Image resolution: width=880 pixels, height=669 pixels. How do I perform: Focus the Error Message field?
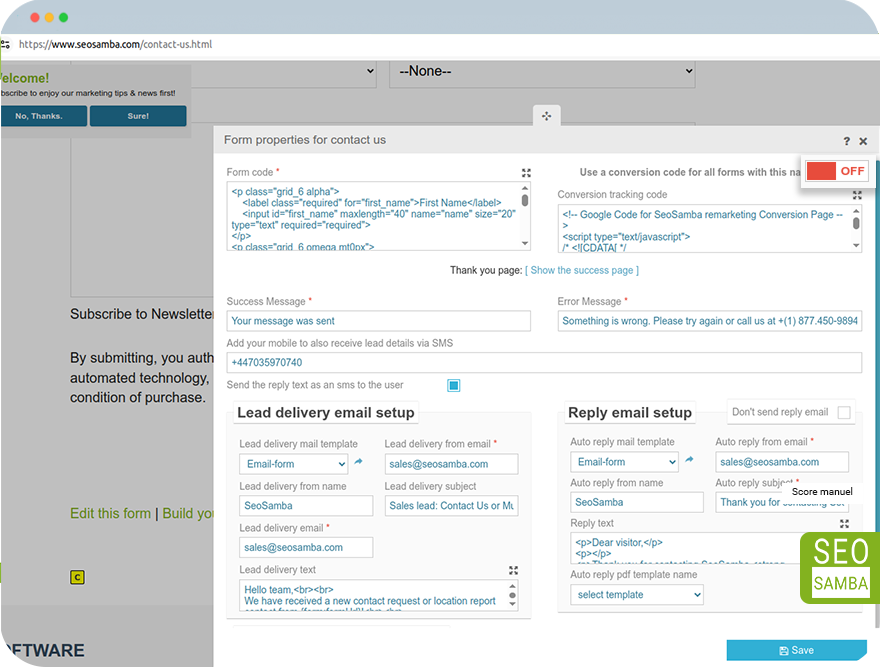(x=709, y=321)
